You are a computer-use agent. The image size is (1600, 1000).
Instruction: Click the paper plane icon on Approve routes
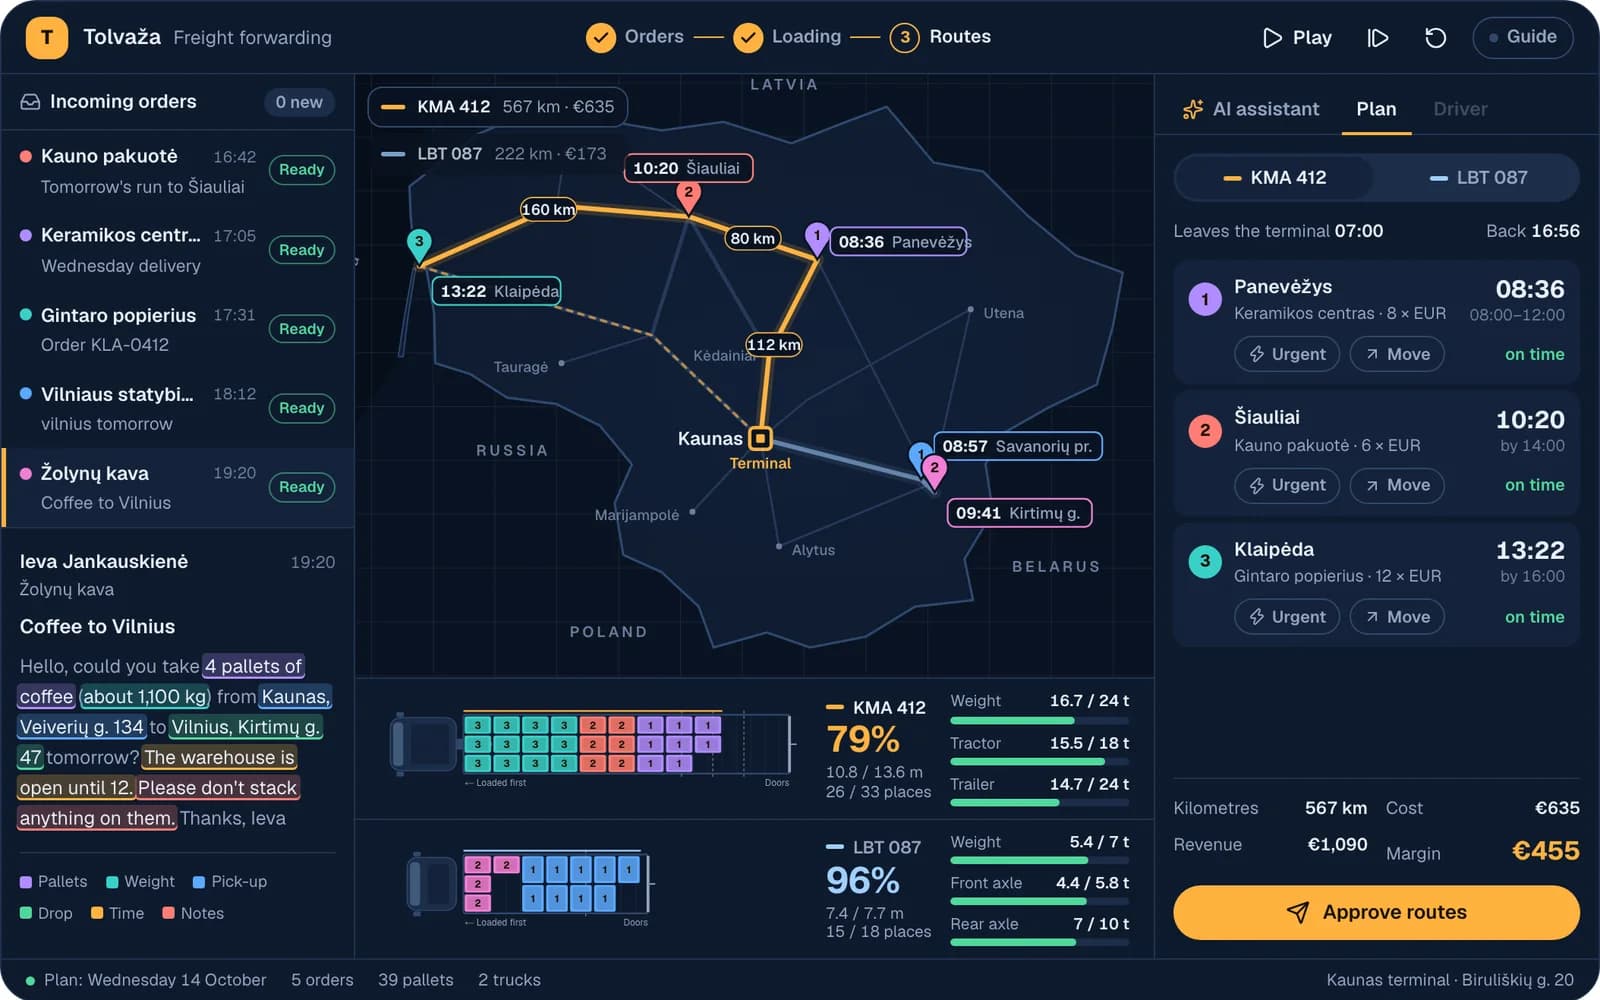(x=1297, y=912)
